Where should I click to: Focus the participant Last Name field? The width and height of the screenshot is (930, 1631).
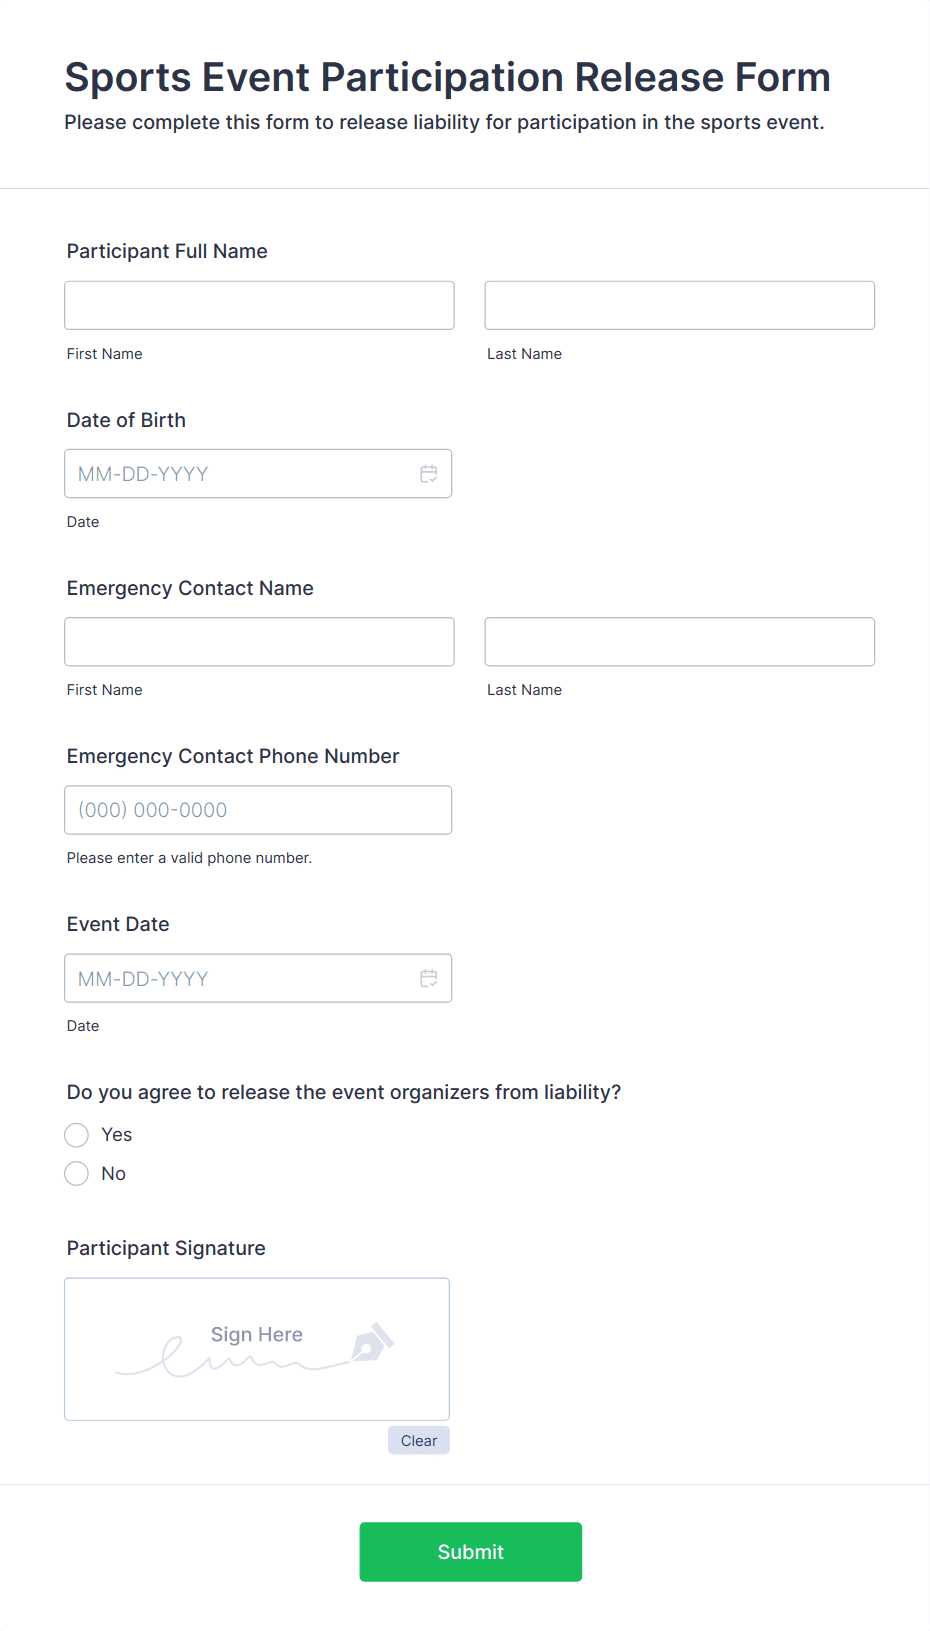coord(679,306)
